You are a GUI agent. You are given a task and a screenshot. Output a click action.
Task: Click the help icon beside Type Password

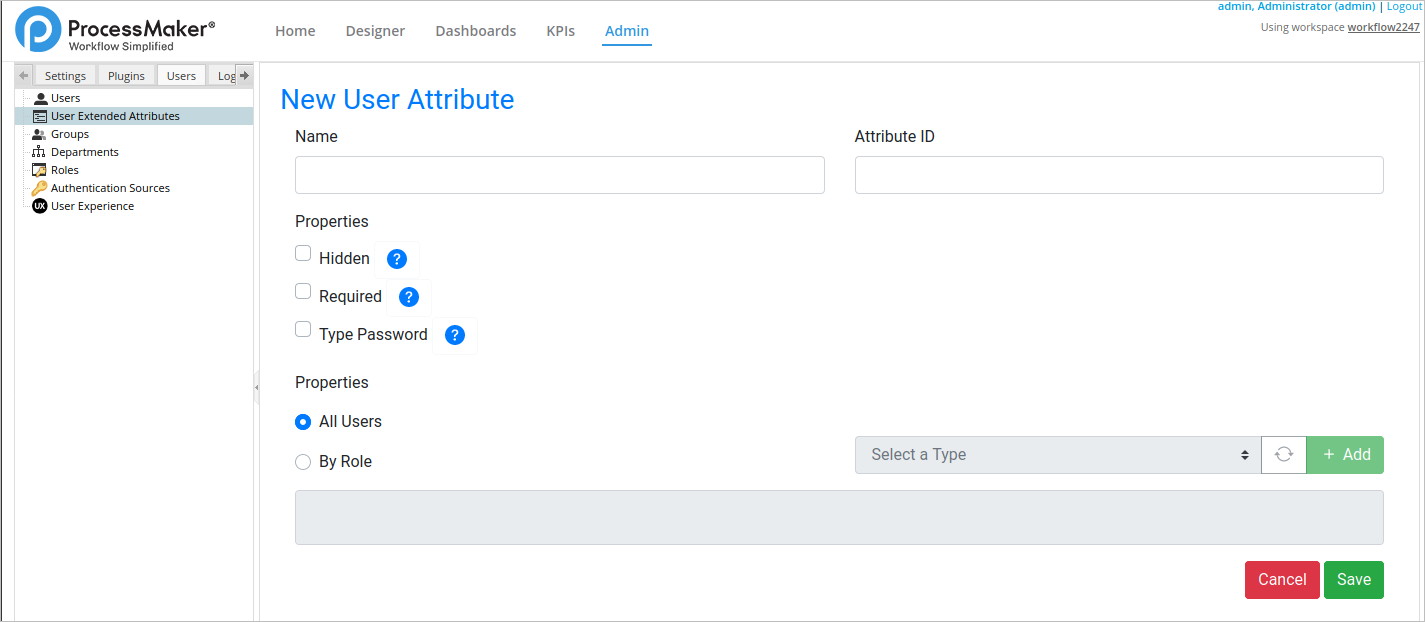455,335
